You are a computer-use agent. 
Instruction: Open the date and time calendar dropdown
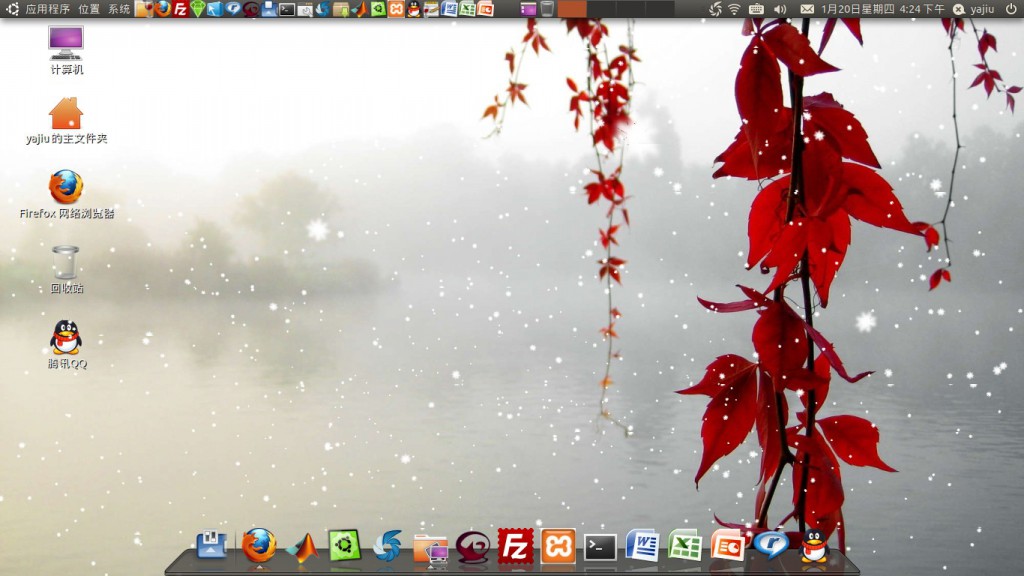(882, 9)
